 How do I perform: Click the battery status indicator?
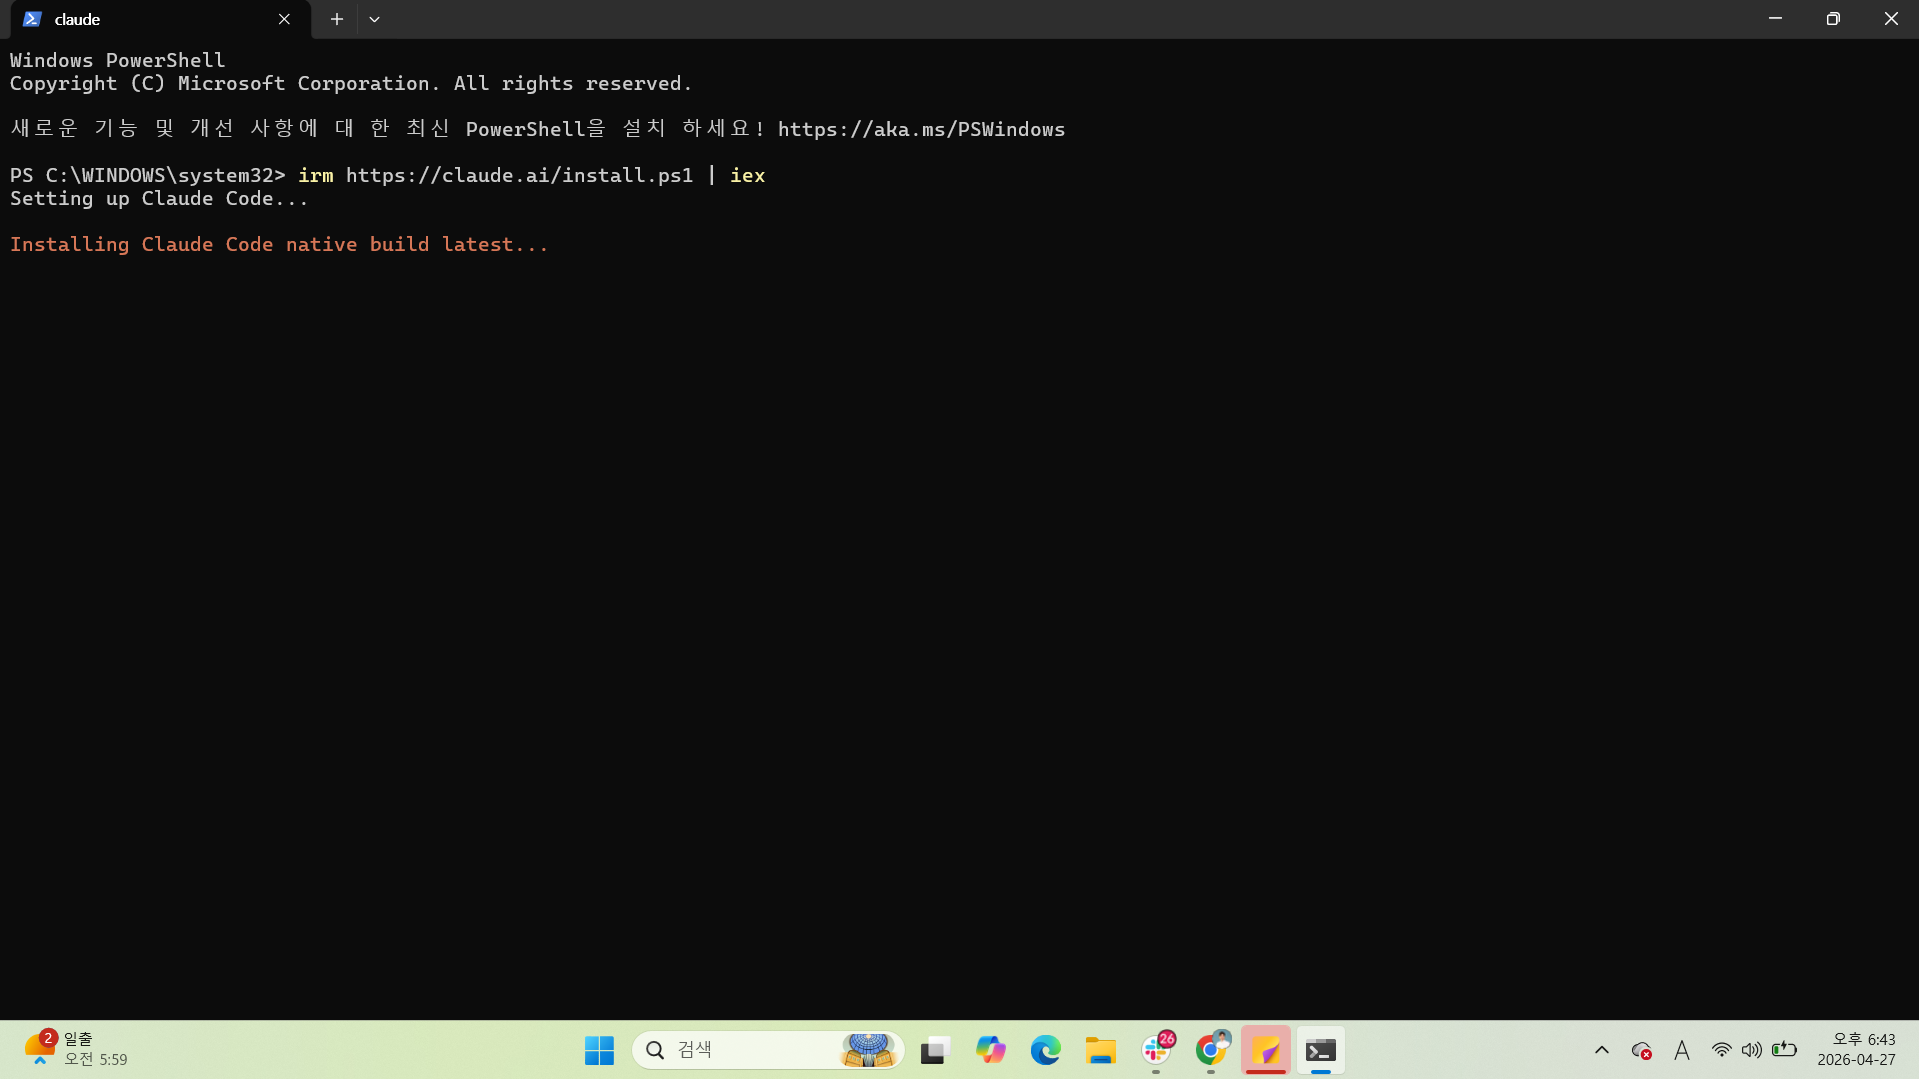click(1785, 1050)
